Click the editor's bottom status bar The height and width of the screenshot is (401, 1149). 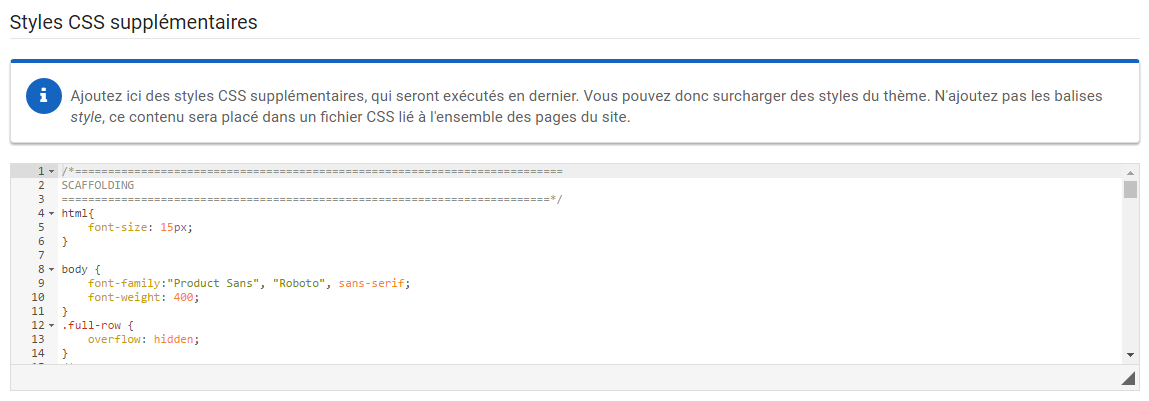click(564, 378)
